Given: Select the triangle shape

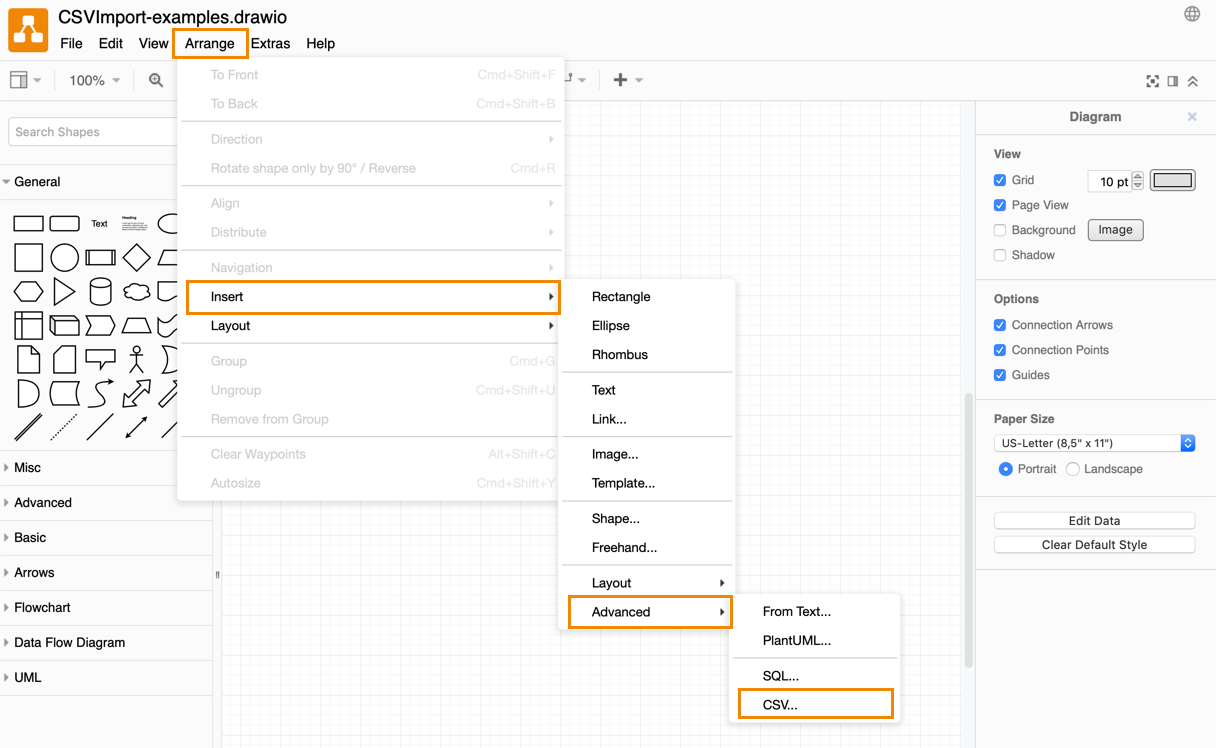Looking at the screenshot, I should pos(64,292).
